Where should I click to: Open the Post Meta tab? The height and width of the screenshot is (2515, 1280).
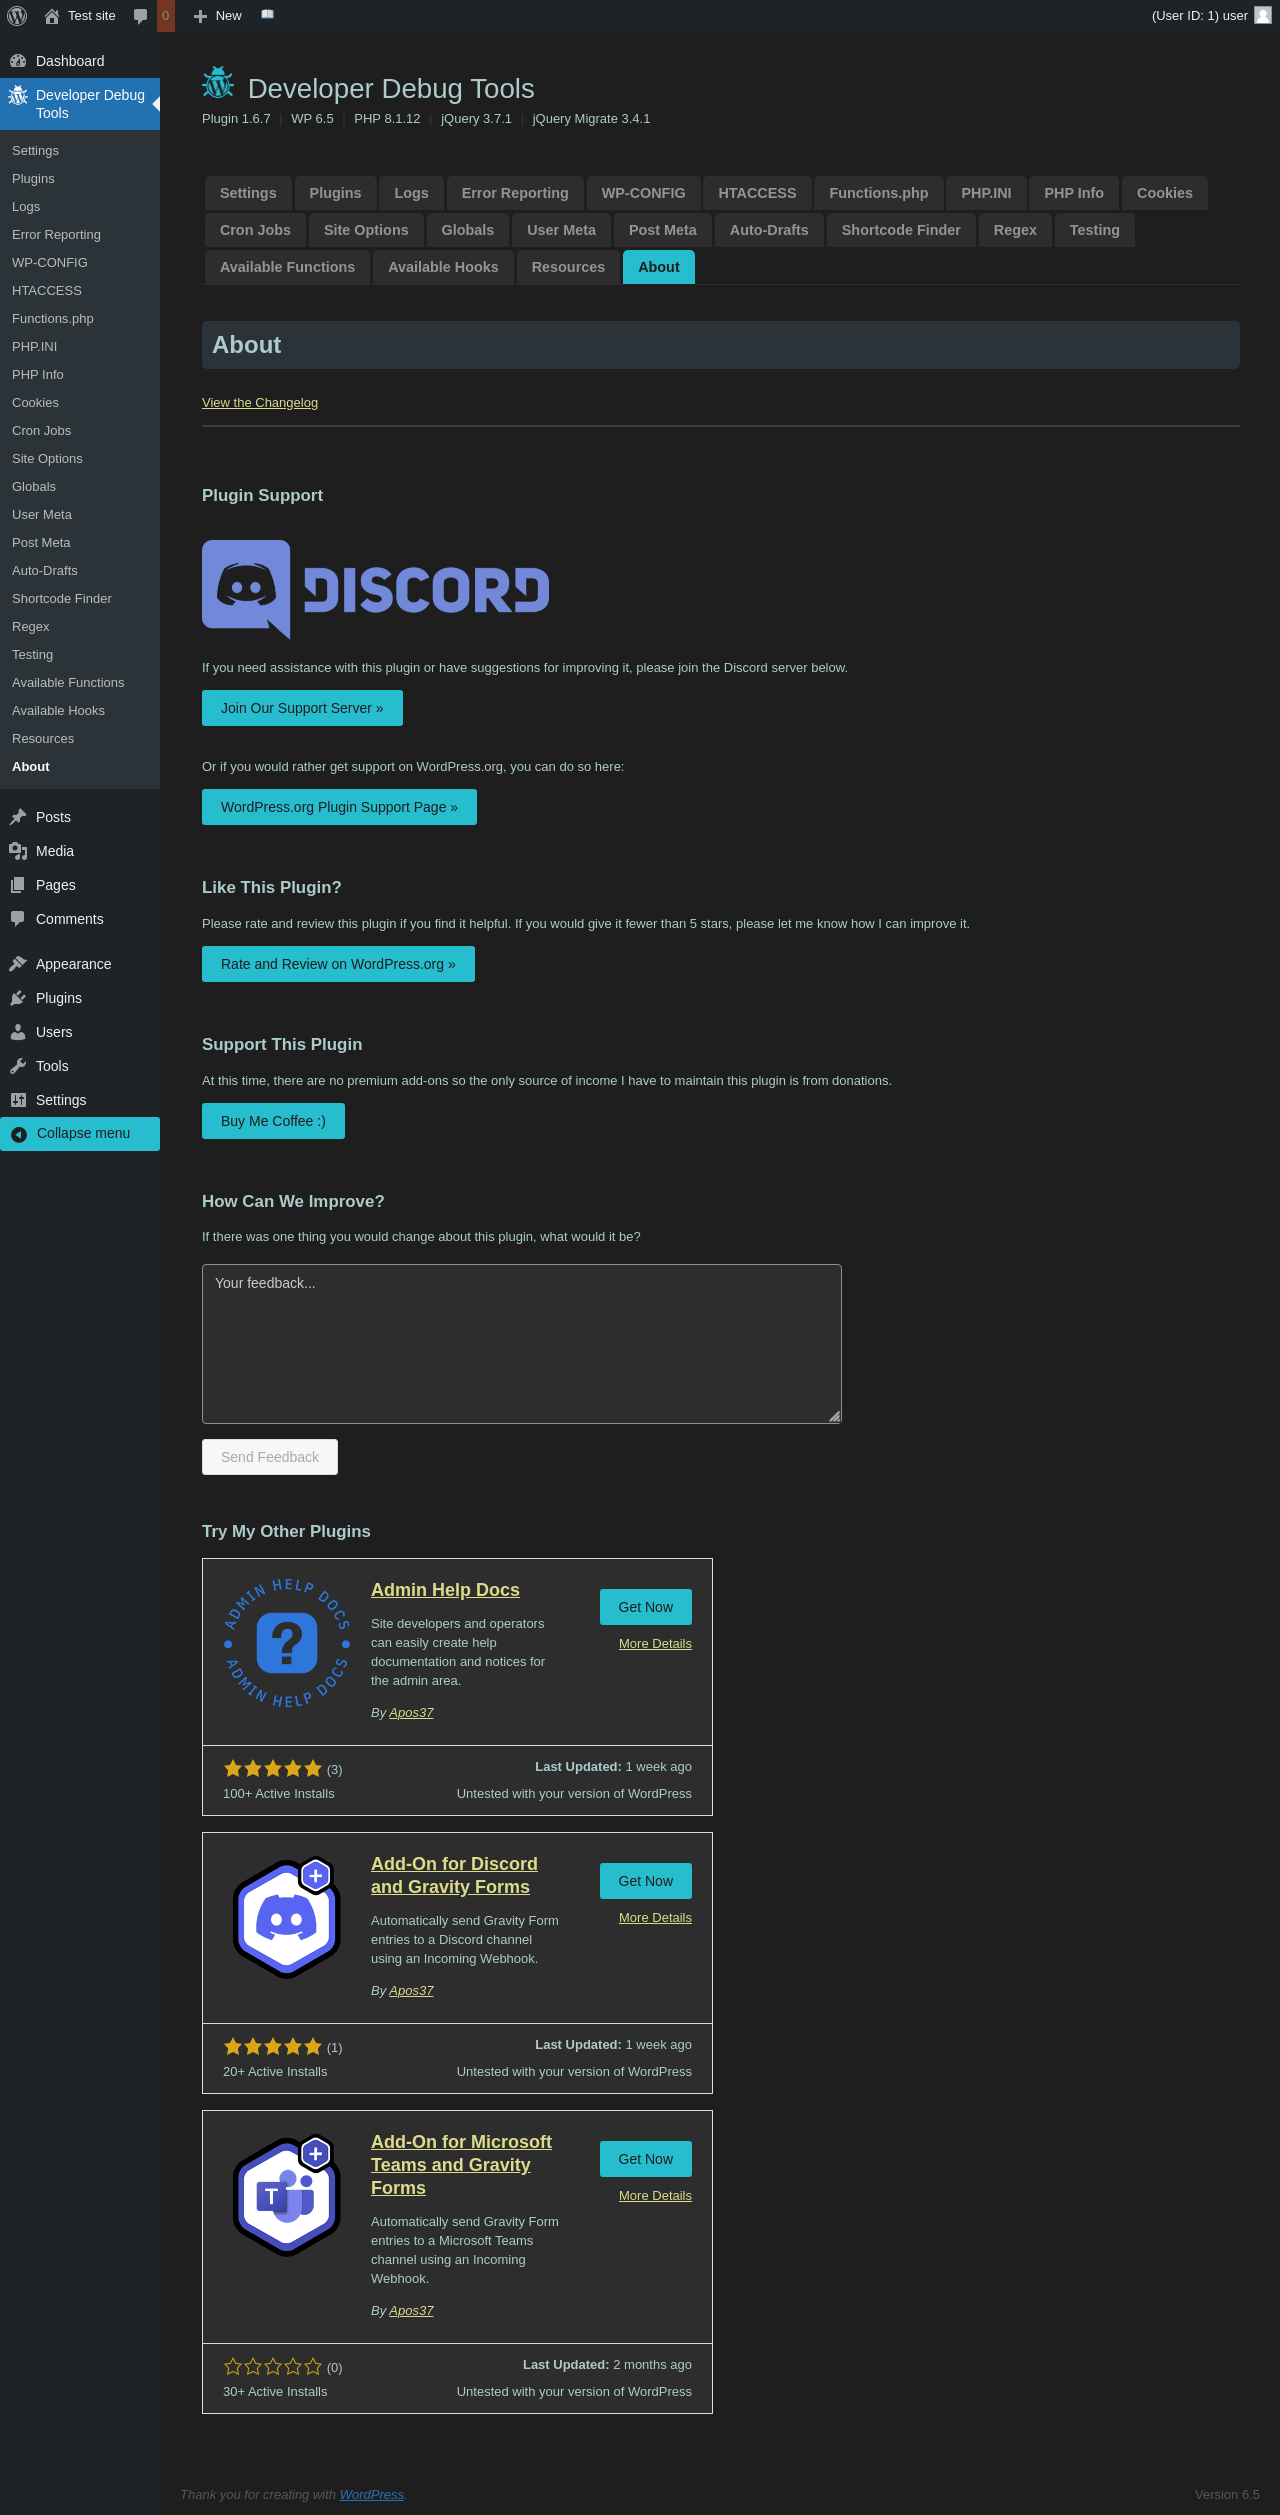pos(663,230)
